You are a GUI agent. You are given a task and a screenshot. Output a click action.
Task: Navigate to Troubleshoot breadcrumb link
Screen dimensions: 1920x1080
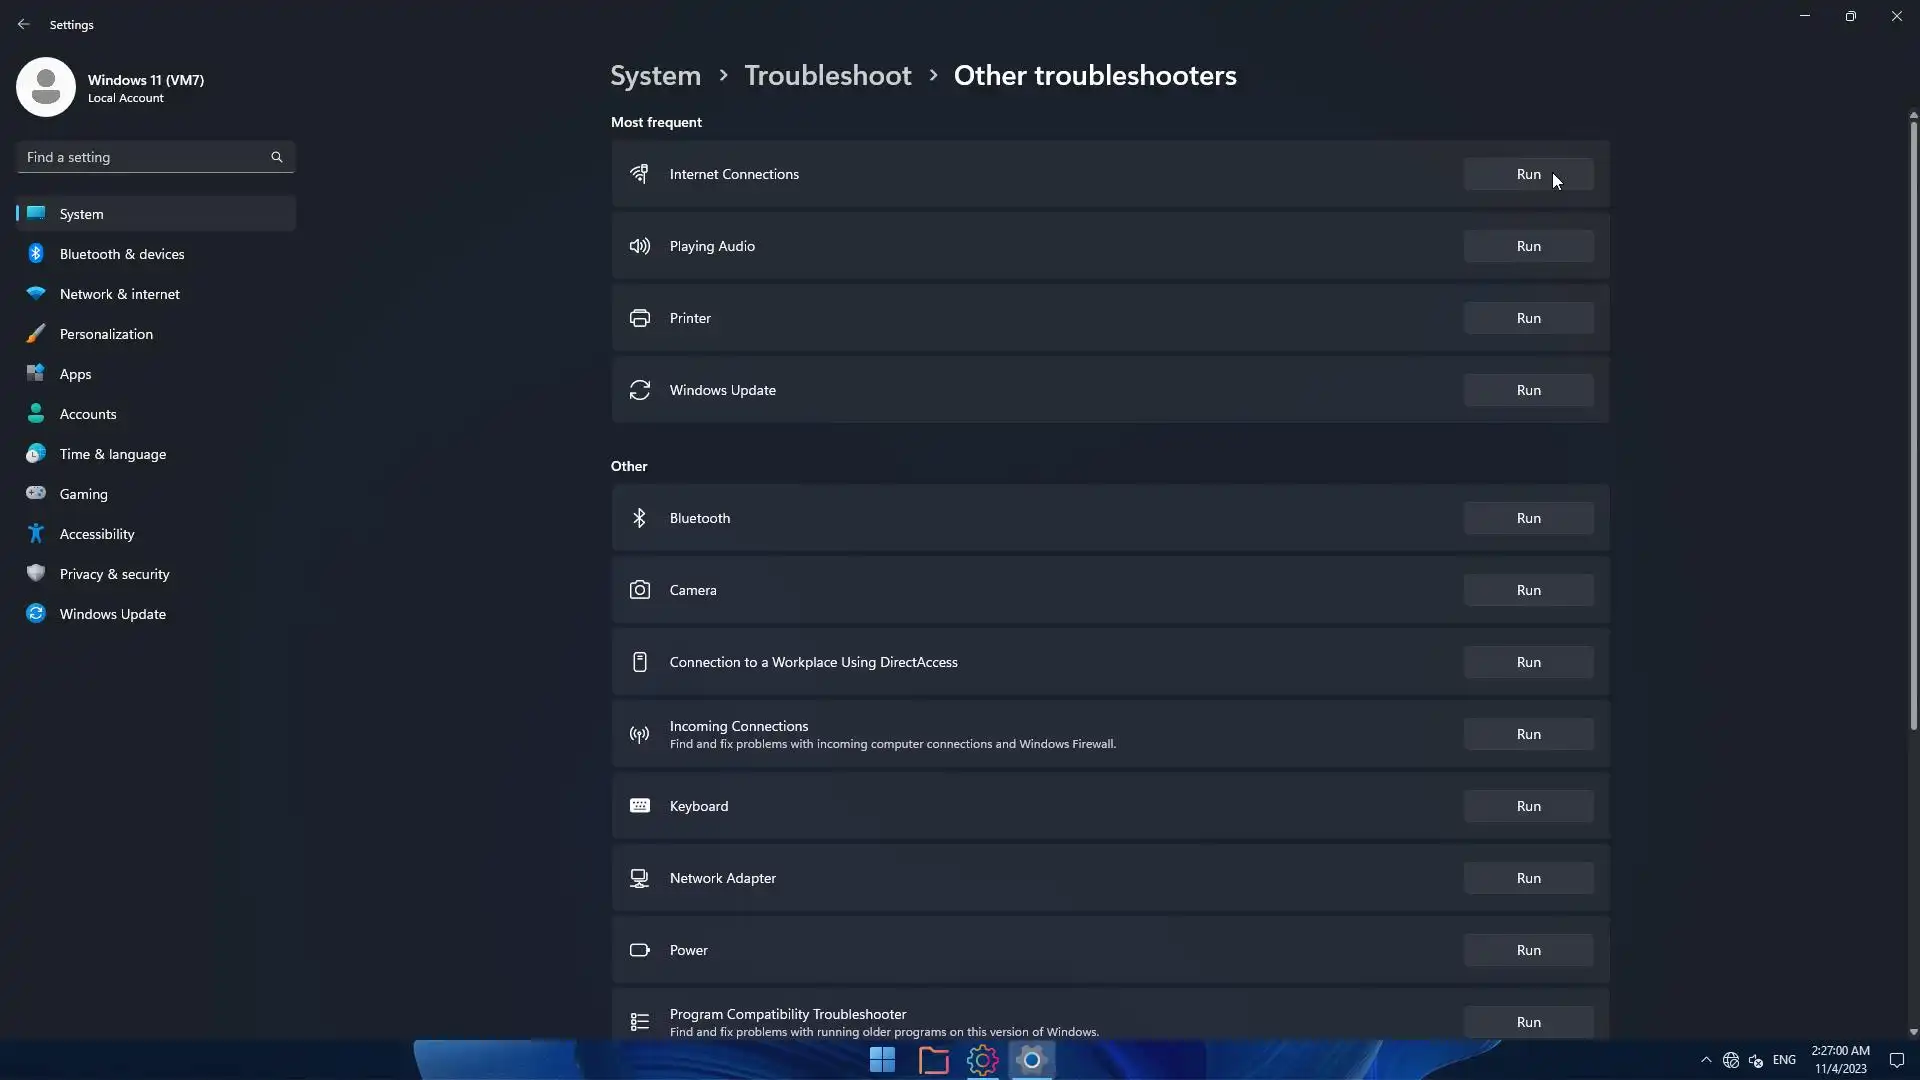click(827, 76)
